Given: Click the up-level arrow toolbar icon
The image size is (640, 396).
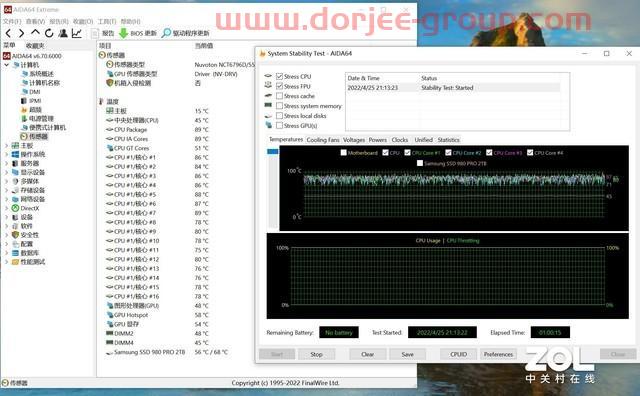Looking at the screenshot, I should tap(36, 33).
